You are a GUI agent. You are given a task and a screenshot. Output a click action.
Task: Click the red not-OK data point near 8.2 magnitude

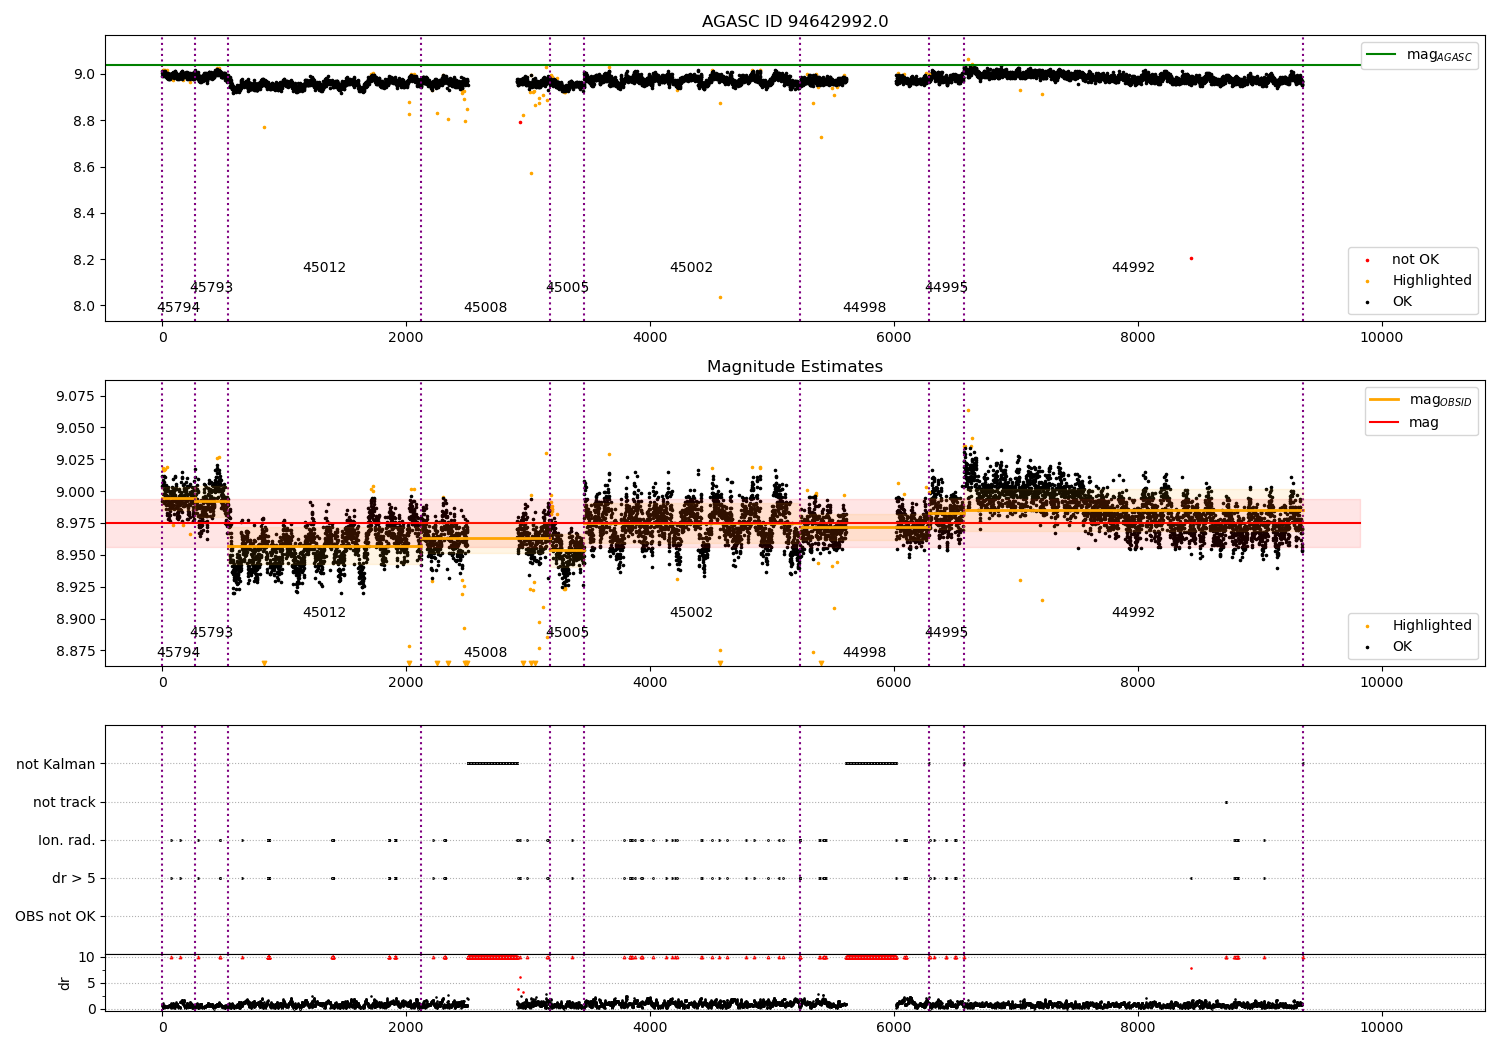[x=1191, y=258]
